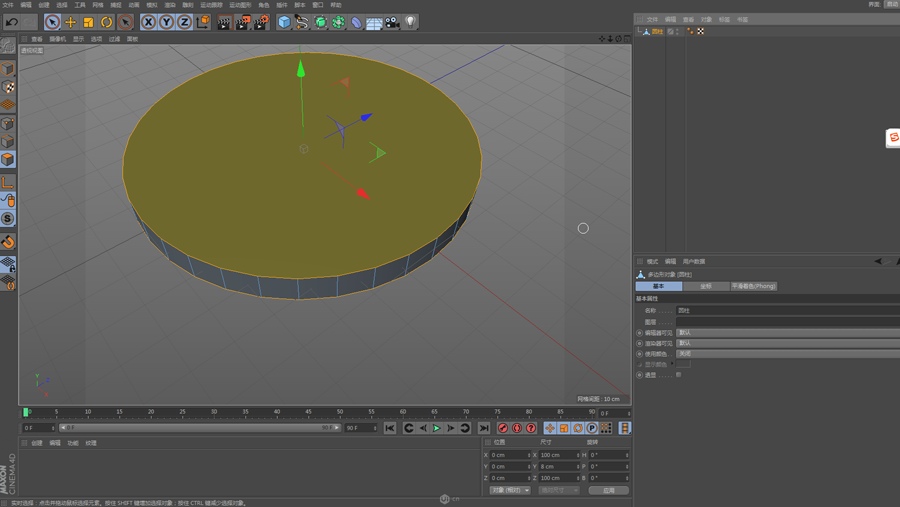The image size is (900, 507).
Task: Open the material manager 创建 menu
Action: click(x=37, y=443)
